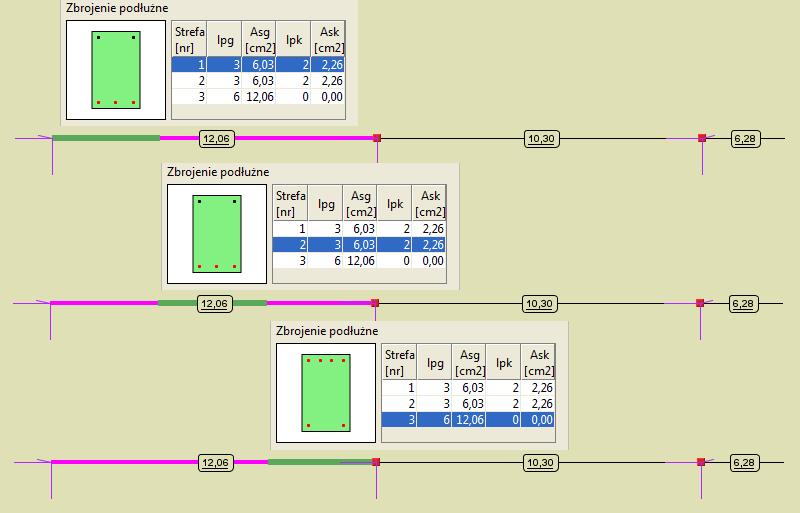Click the middle panel's beam cross-section preview
The height and width of the screenshot is (513, 800).
217,234
